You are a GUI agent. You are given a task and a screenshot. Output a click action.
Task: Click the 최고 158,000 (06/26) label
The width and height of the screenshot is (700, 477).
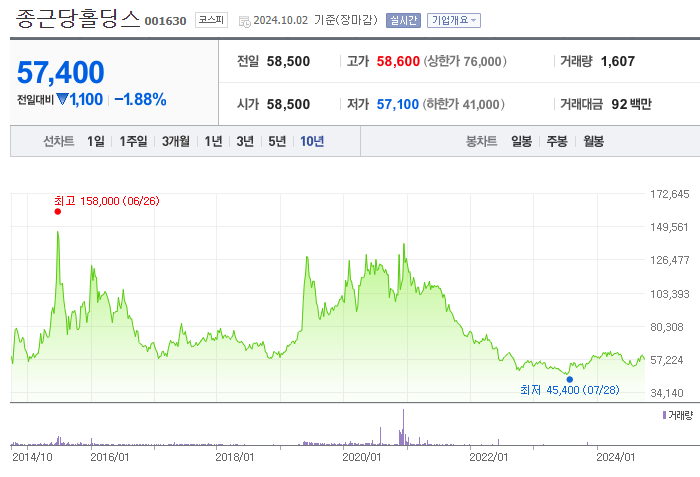coord(107,201)
